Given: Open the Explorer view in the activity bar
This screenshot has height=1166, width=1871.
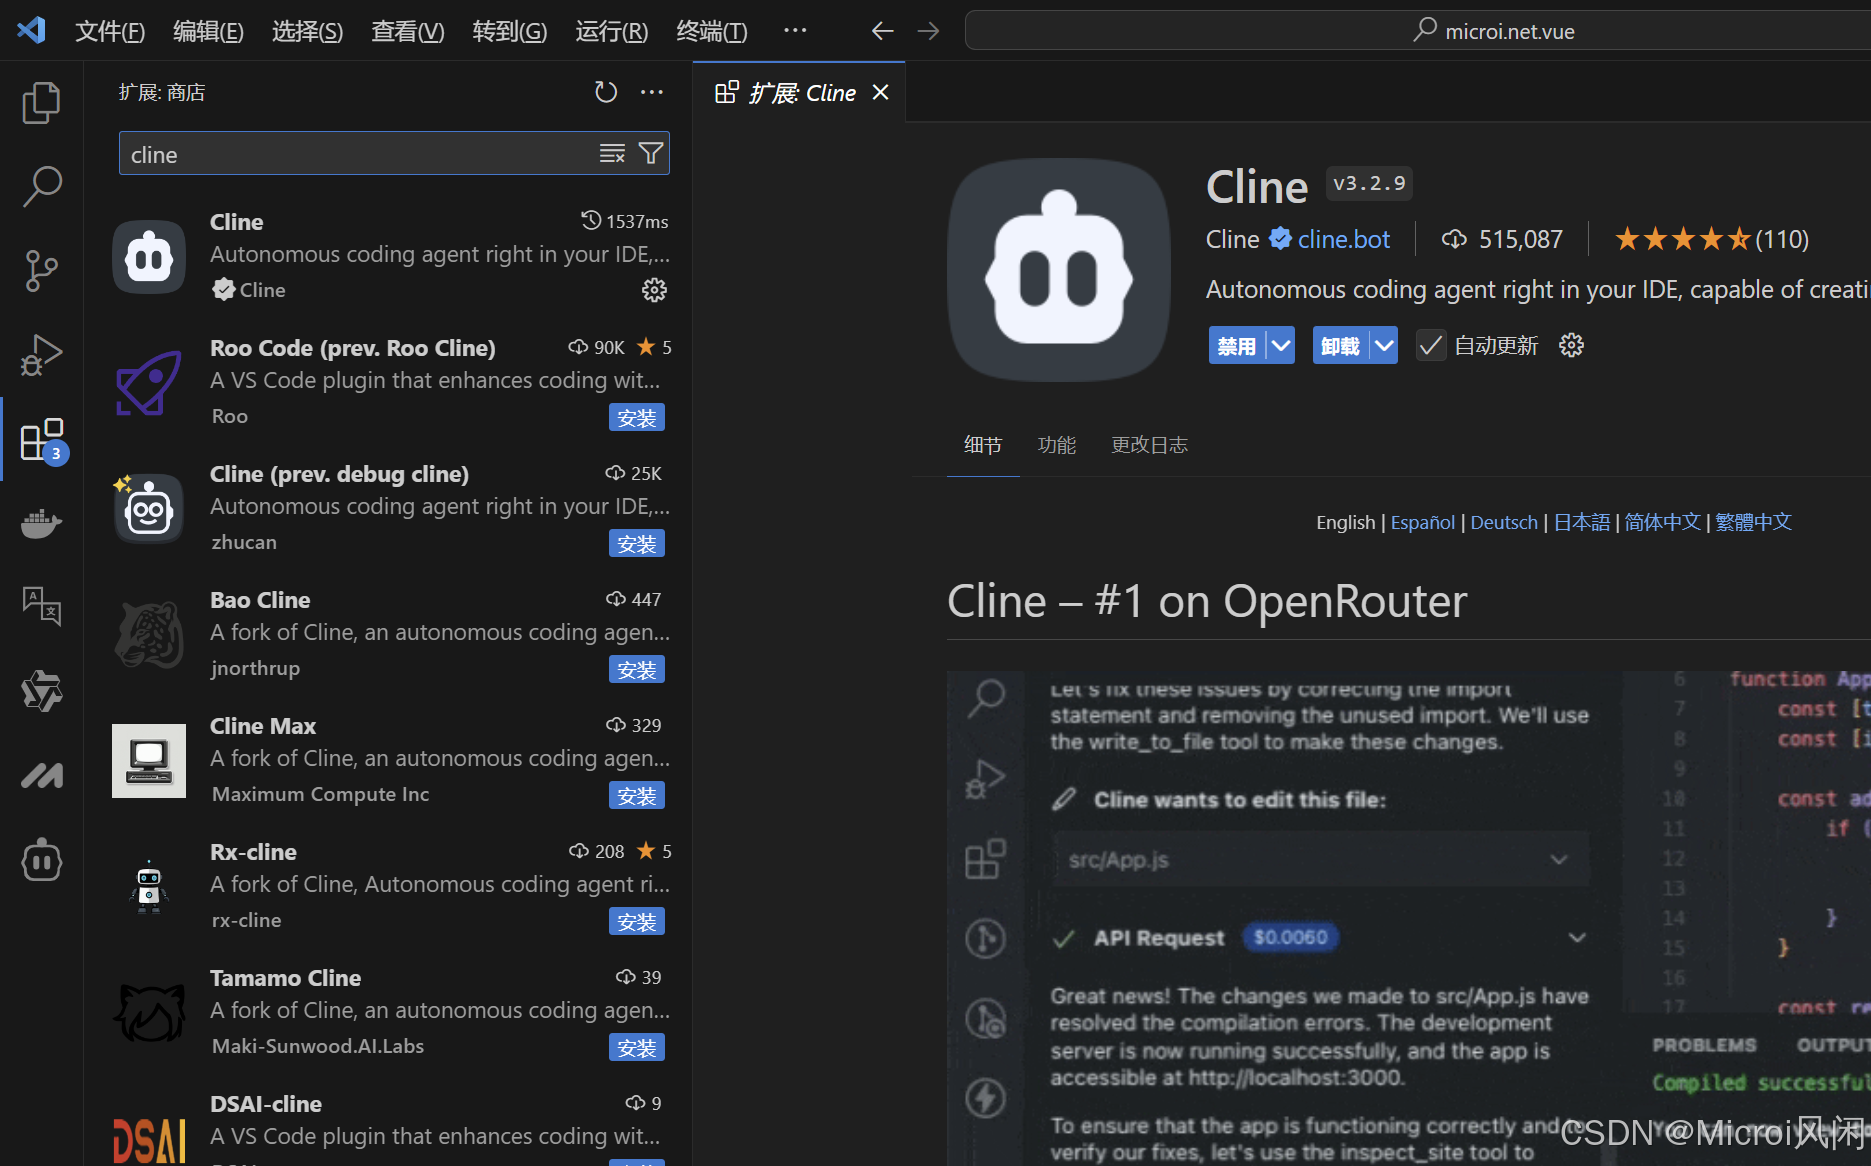Looking at the screenshot, I should click(x=41, y=102).
